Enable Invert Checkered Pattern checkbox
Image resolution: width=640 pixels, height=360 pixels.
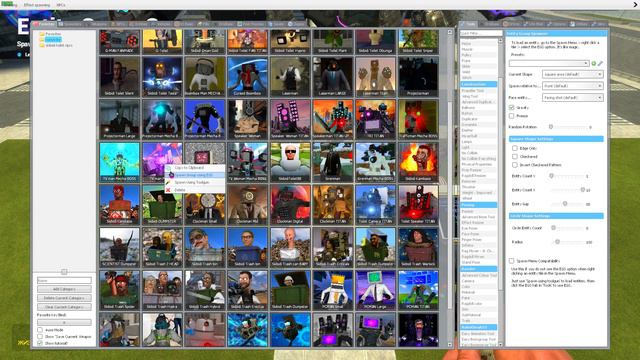click(515, 165)
